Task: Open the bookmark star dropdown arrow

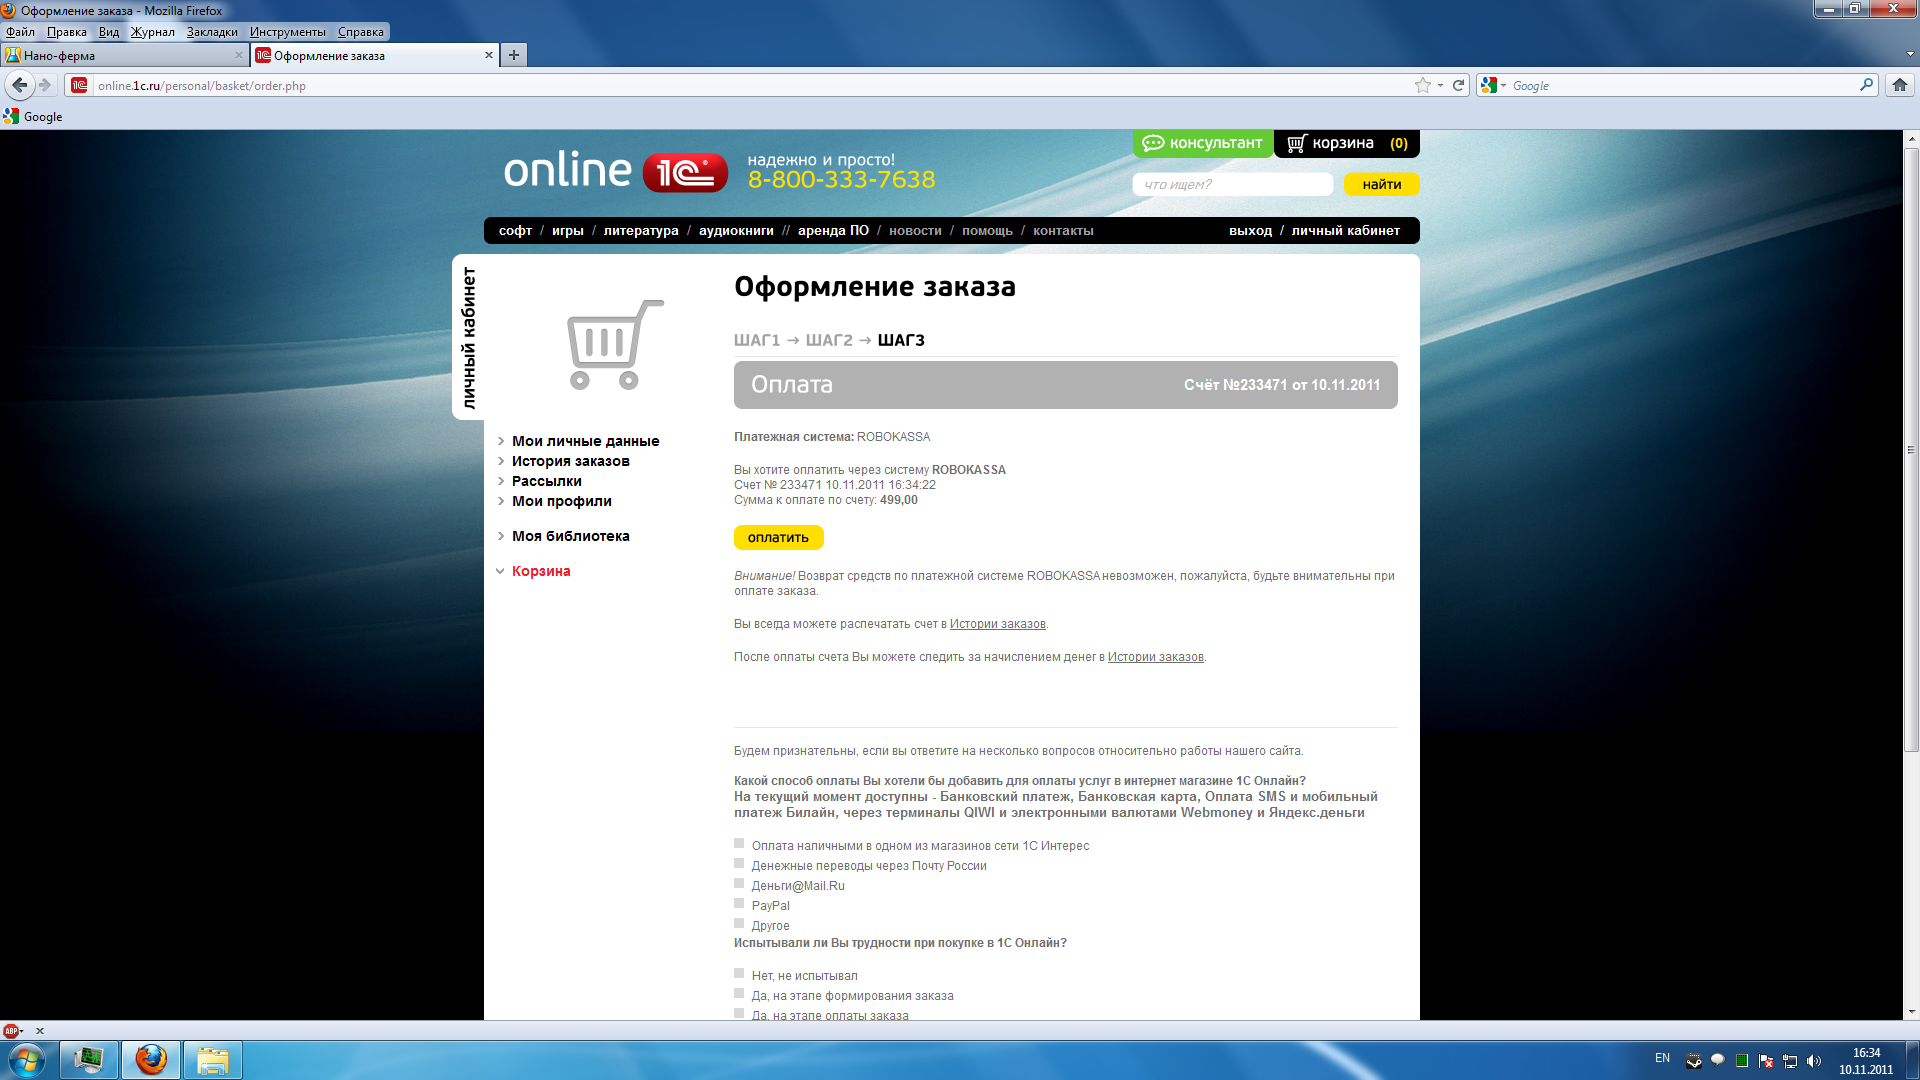Action: pos(1440,85)
